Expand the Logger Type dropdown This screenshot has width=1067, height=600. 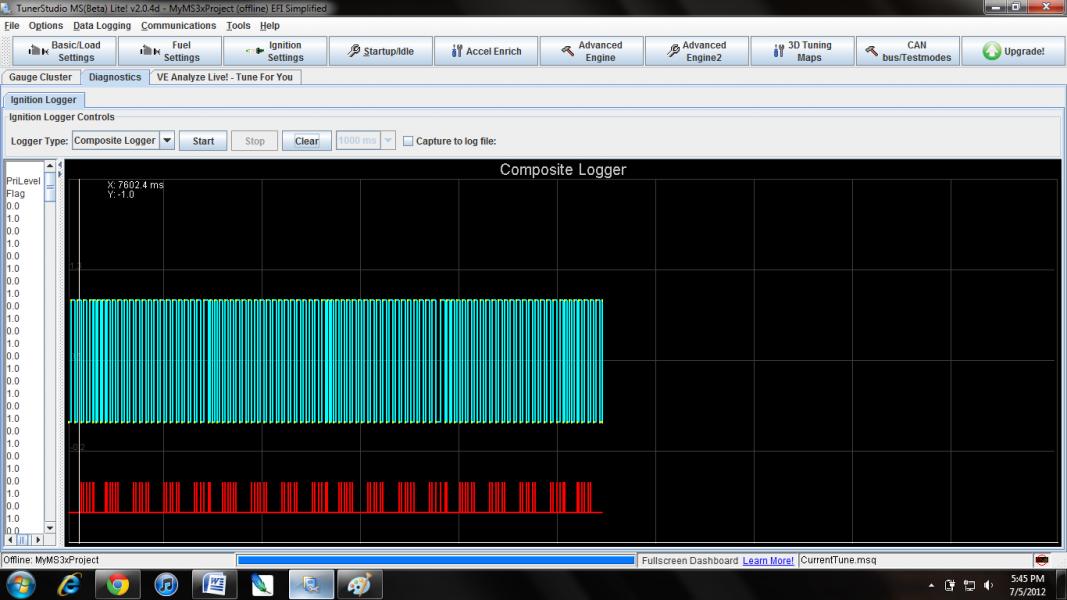pyautogui.click(x=167, y=141)
